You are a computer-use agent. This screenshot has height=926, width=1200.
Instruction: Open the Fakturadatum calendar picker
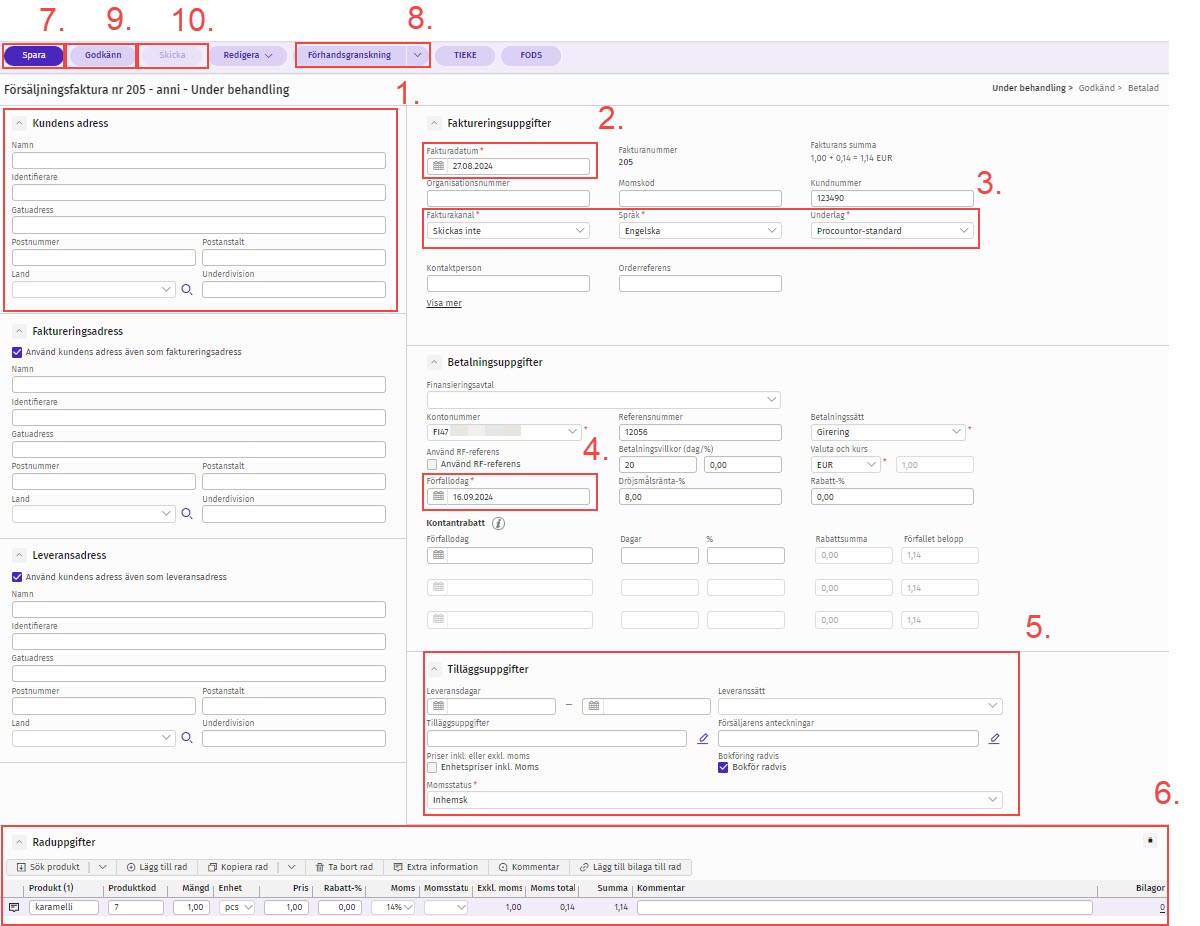pyautogui.click(x=437, y=167)
